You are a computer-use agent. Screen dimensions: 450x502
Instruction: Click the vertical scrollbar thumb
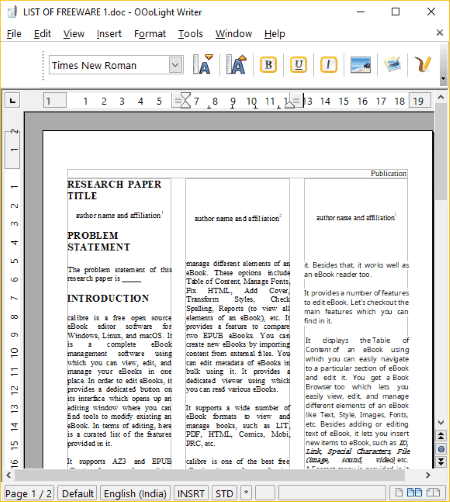coord(441,152)
